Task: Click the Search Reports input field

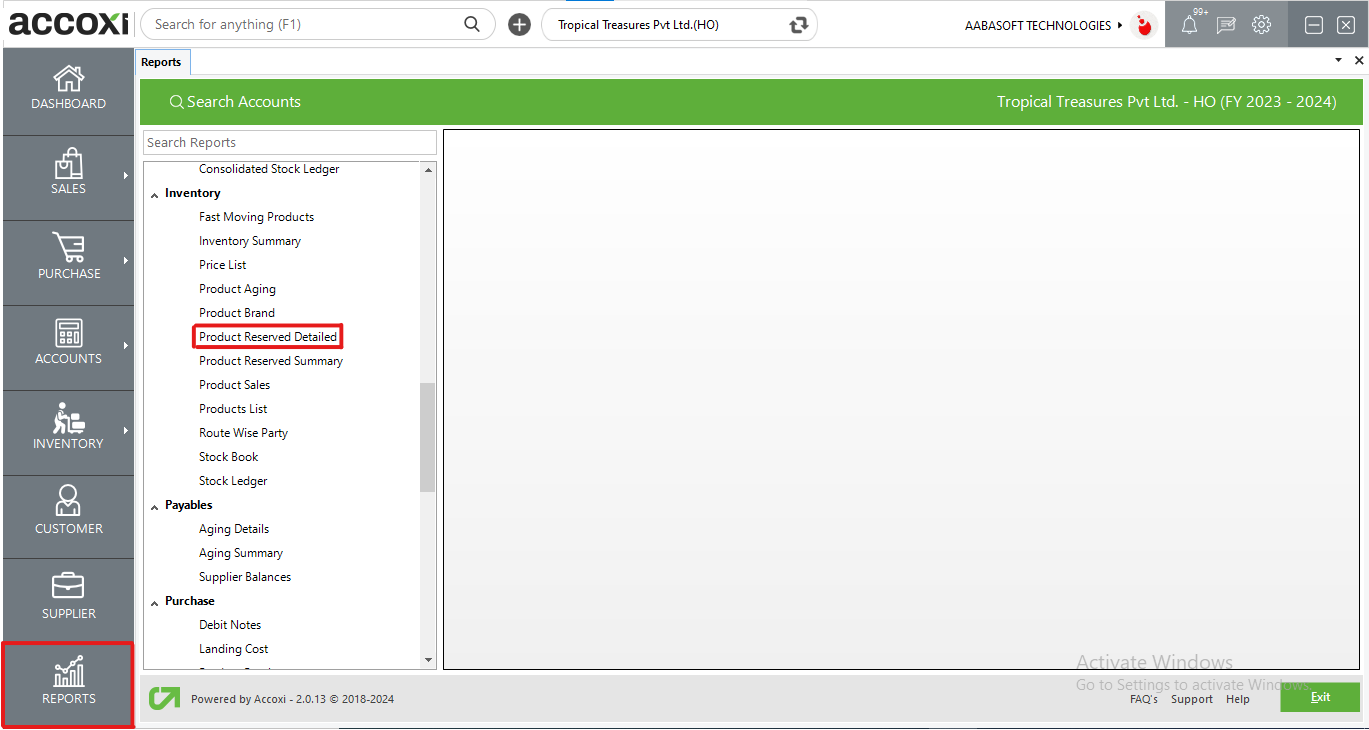Action: click(290, 143)
